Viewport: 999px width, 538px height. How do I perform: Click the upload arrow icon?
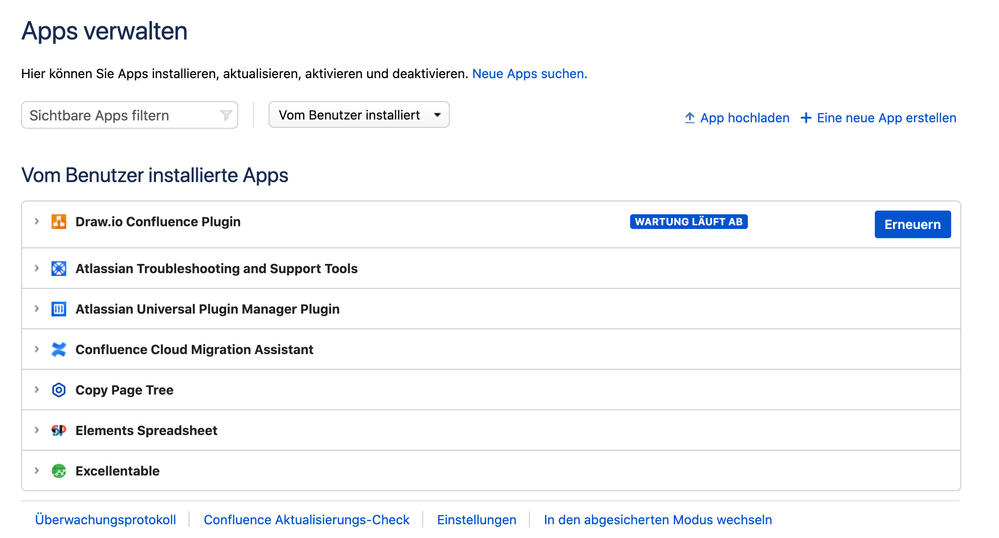coord(689,118)
